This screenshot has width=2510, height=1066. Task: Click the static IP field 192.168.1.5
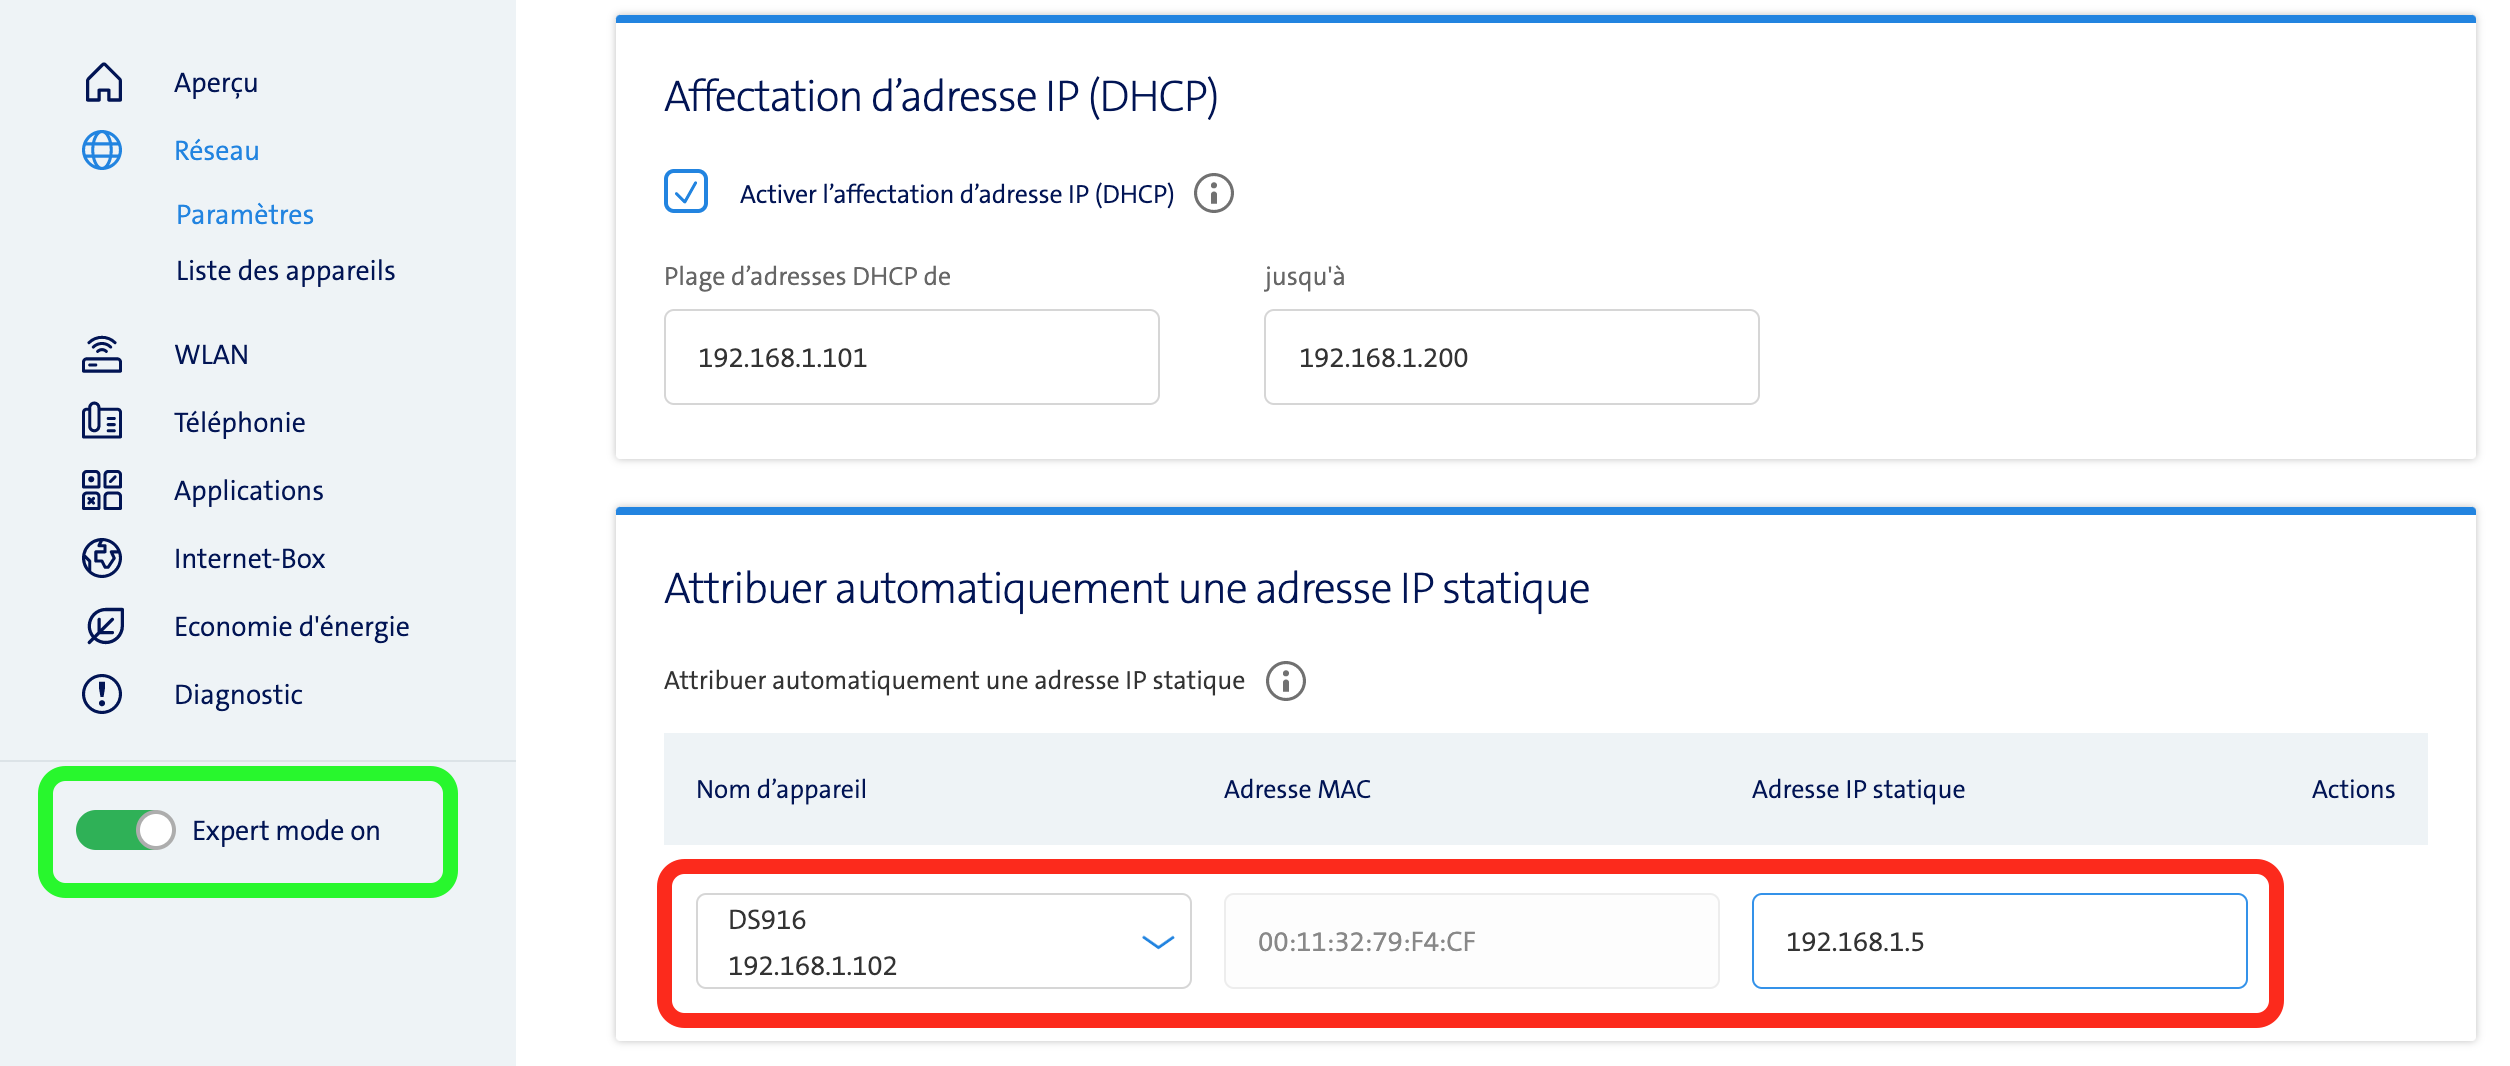(x=2000, y=941)
